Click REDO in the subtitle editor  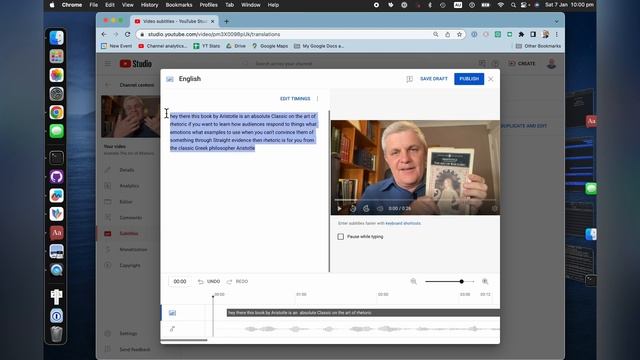pos(238,282)
